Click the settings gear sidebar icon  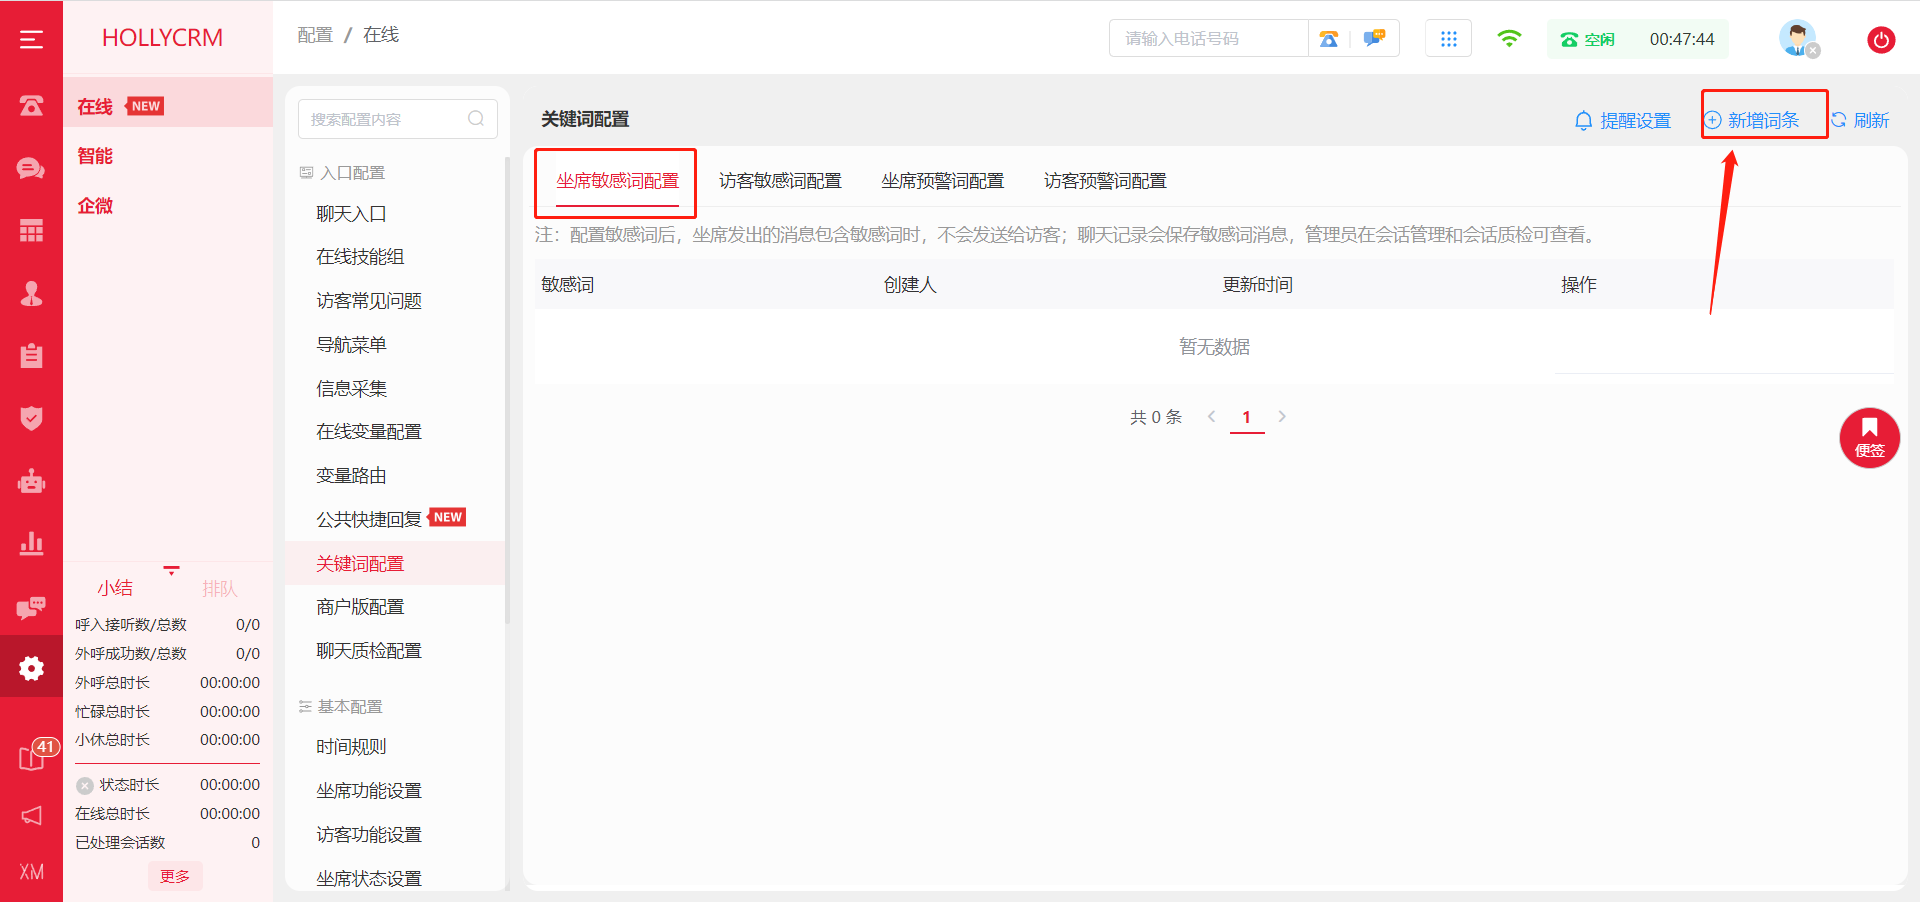coord(31,668)
